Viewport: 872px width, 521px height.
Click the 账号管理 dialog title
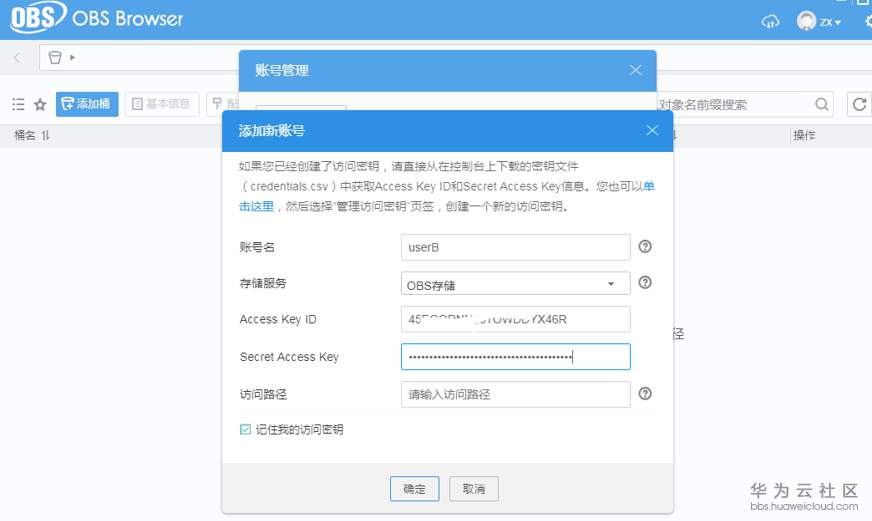click(282, 71)
